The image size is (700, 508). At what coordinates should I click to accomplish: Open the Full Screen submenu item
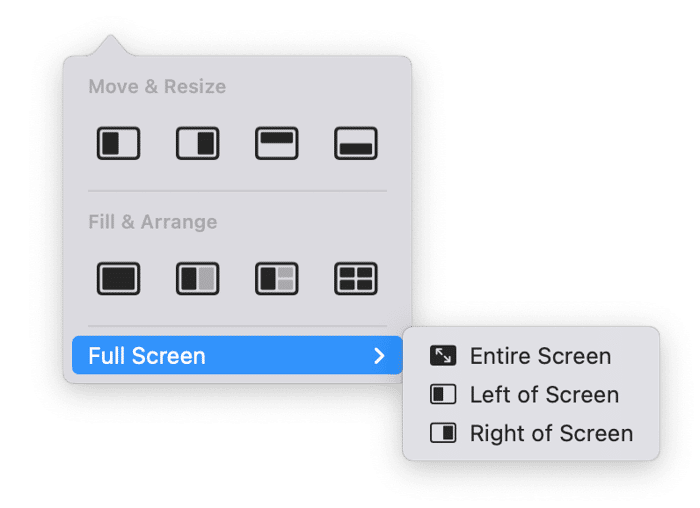147,355
